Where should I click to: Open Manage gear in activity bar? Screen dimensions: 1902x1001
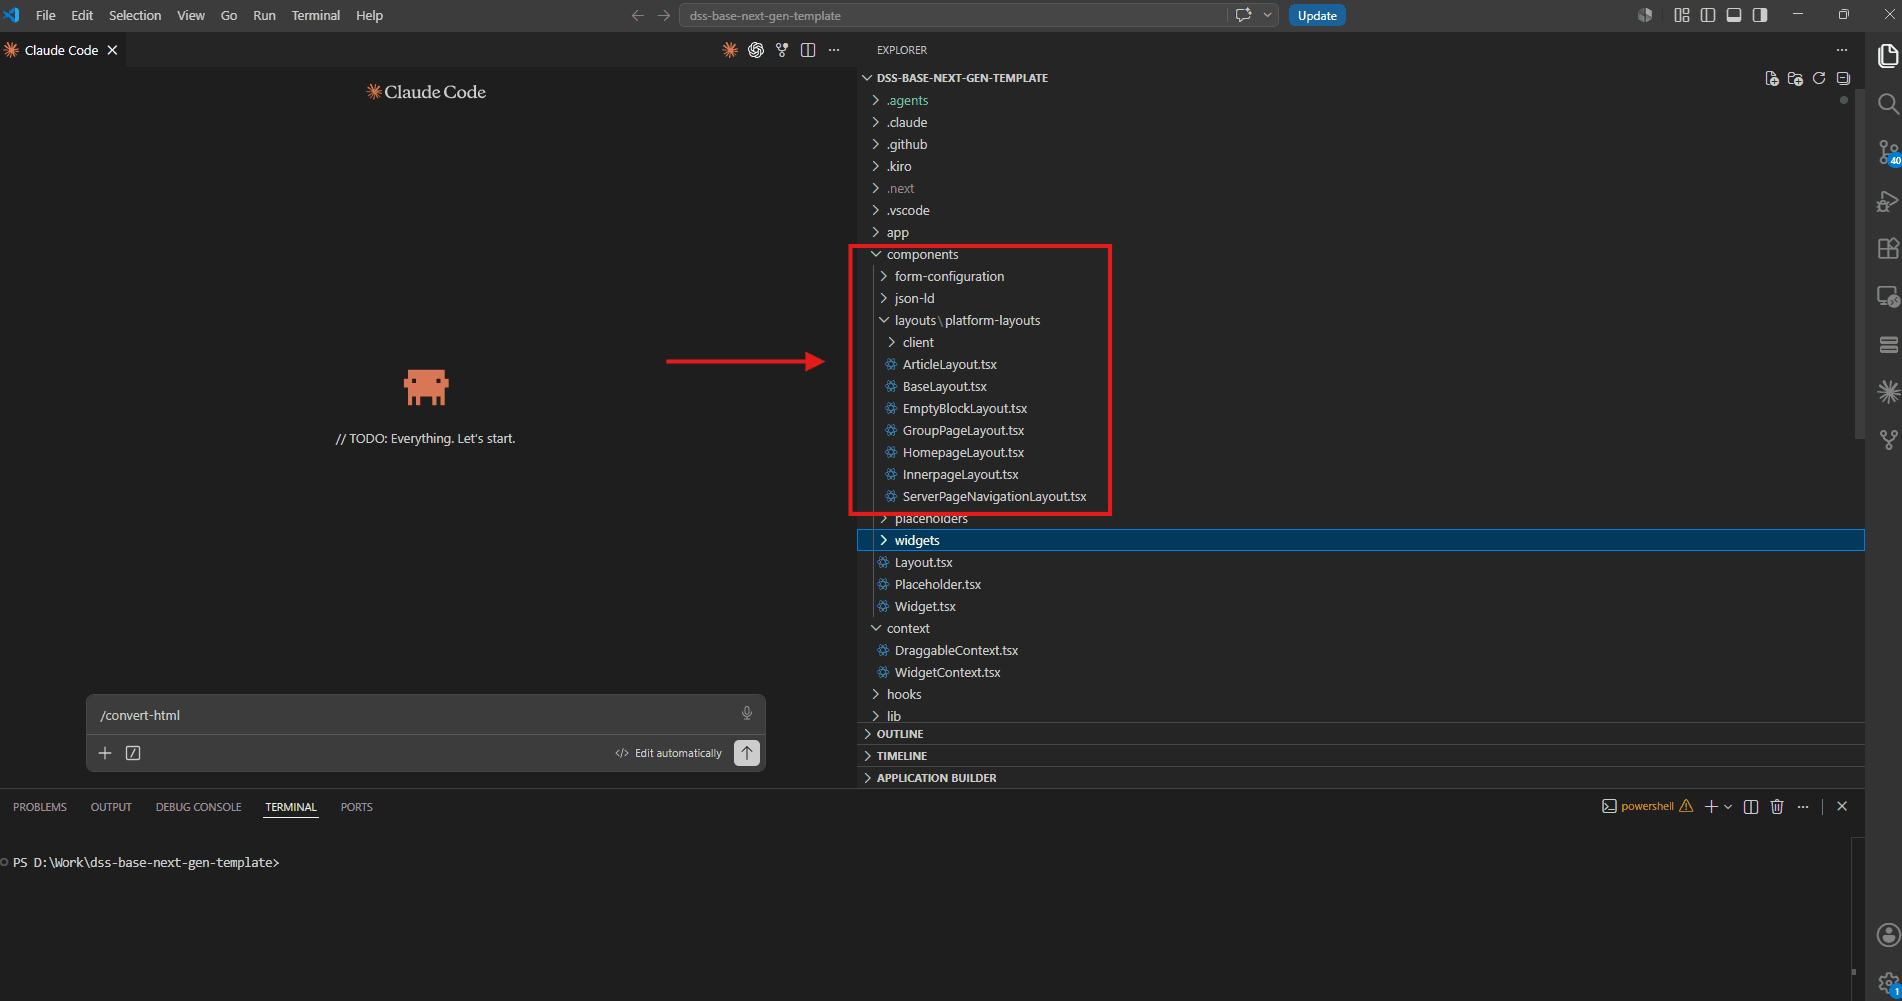(1888, 983)
